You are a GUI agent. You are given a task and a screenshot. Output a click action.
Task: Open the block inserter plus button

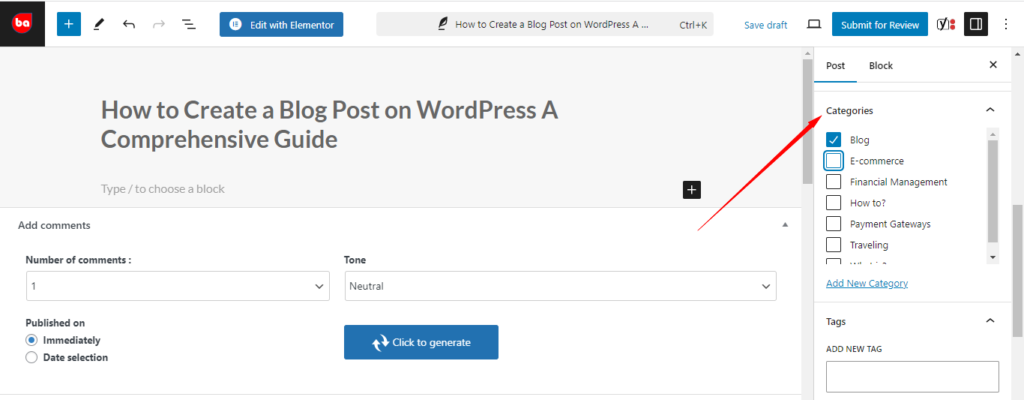(69, 25)
